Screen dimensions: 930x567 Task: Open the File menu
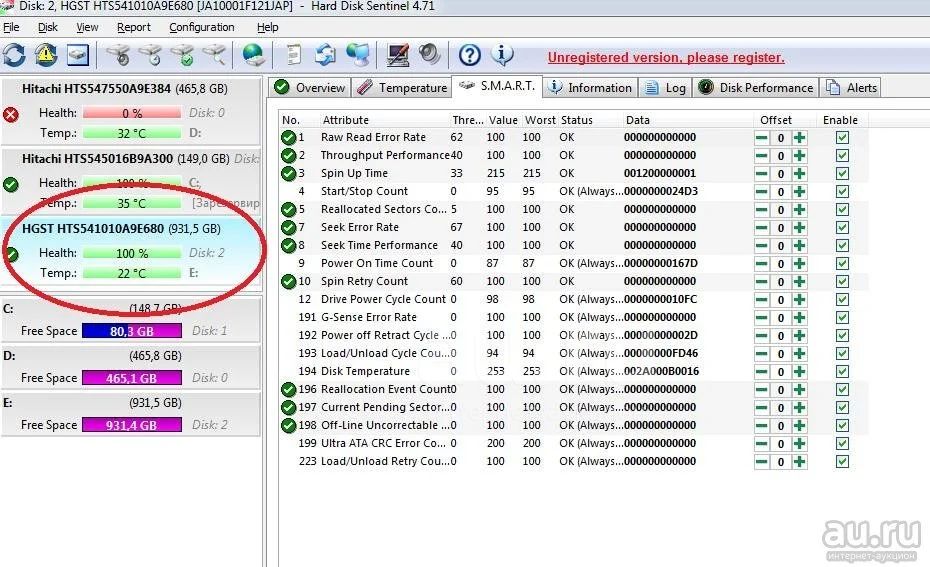tap(11, 27)
